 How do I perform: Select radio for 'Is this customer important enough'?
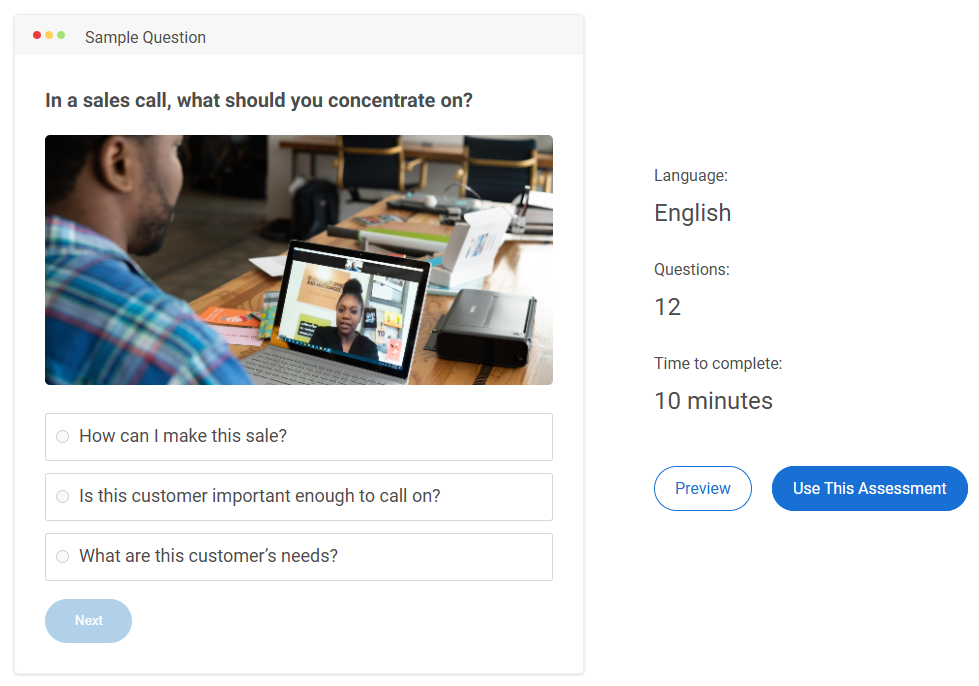[x=62, y=496]
